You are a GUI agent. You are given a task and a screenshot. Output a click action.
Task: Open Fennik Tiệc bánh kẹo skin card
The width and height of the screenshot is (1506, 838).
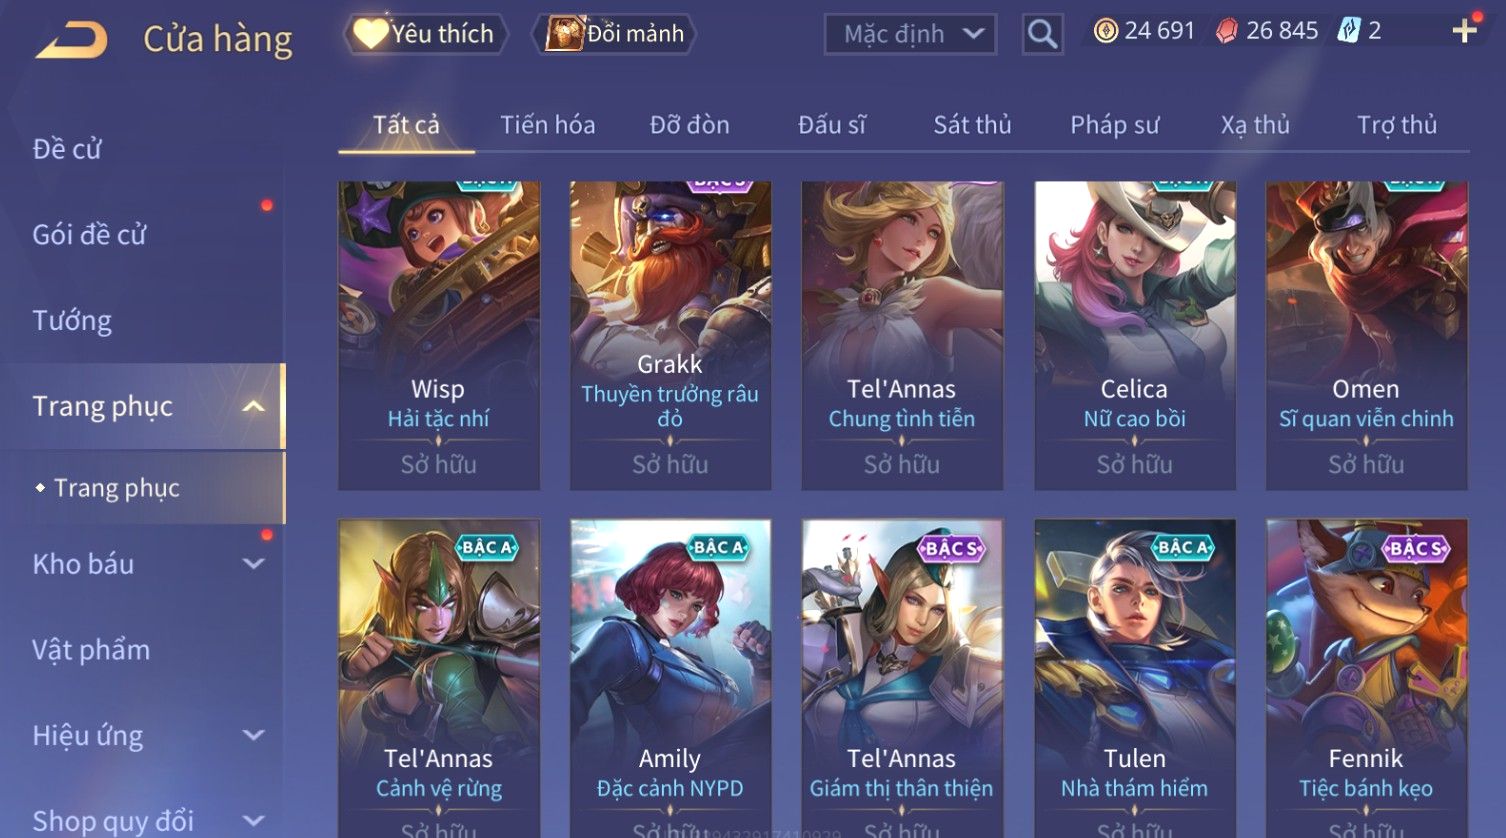click(x=1366, y=678)
